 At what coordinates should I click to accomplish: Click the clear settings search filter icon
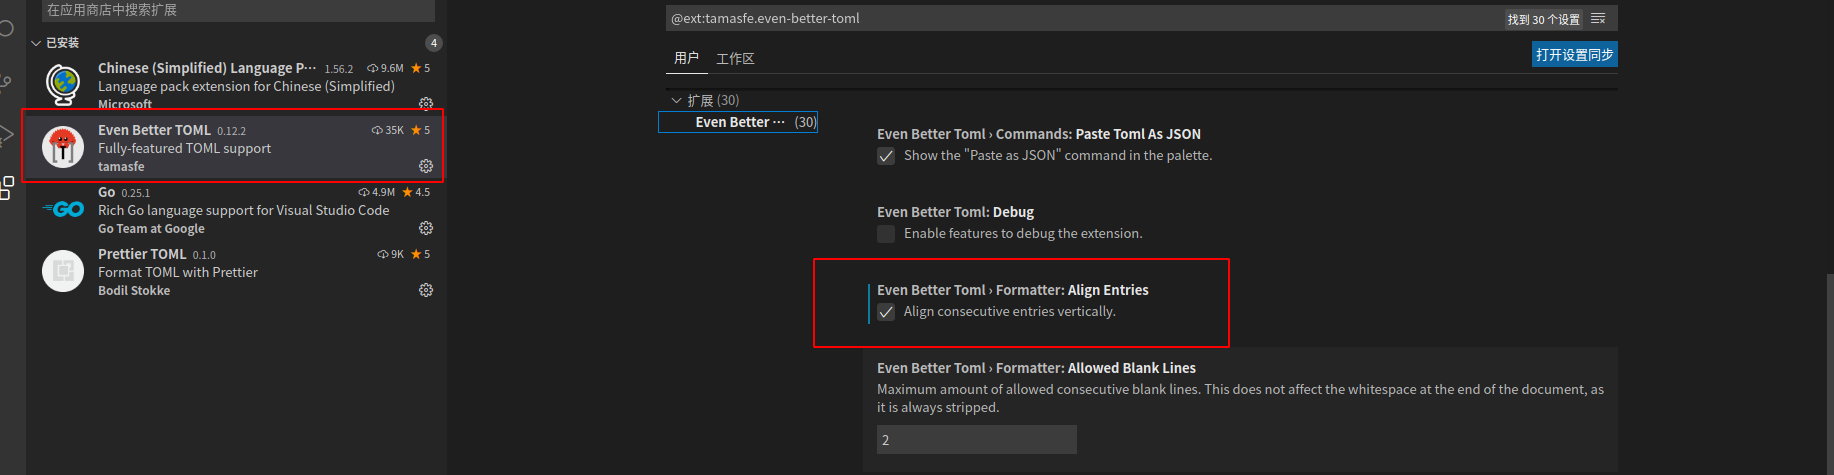(x=1598, y=19)
